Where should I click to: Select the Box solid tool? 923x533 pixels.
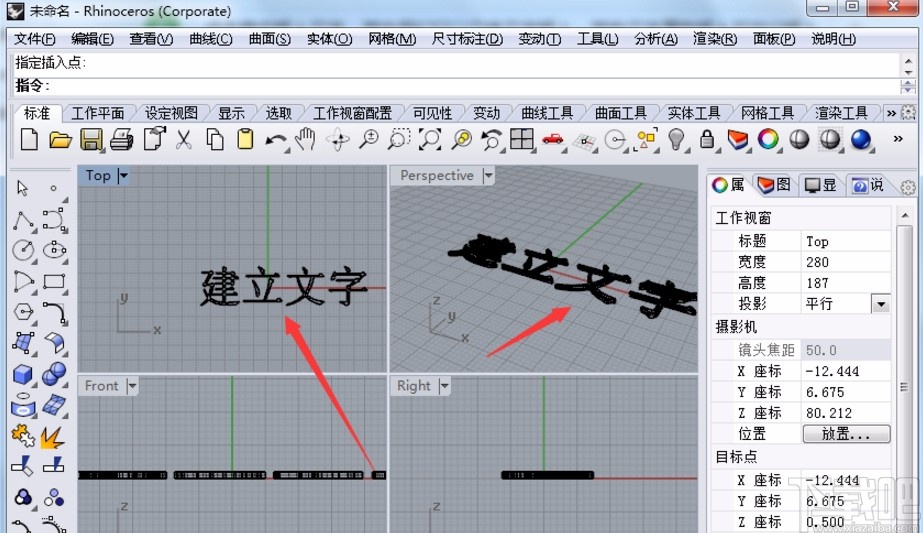(24, 375)
